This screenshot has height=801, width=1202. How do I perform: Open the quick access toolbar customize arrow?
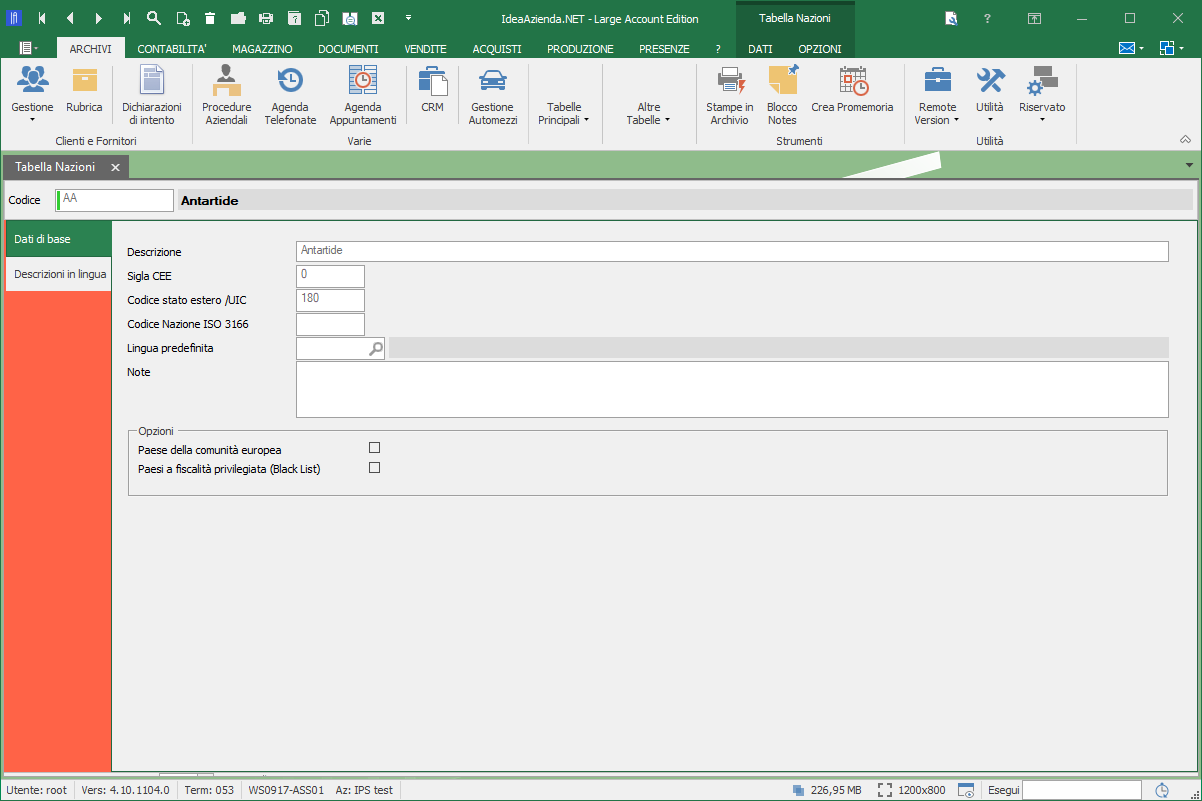coord(408,18)
